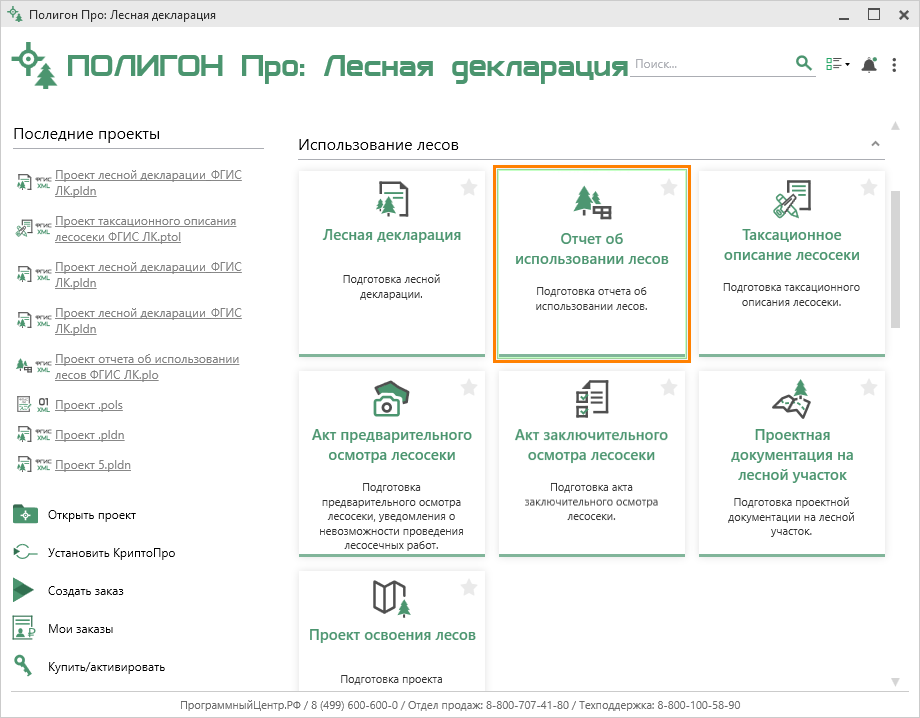Click the Мои заказы icon
Viewport: 920px width, 718px height.
tap(24, 628)
